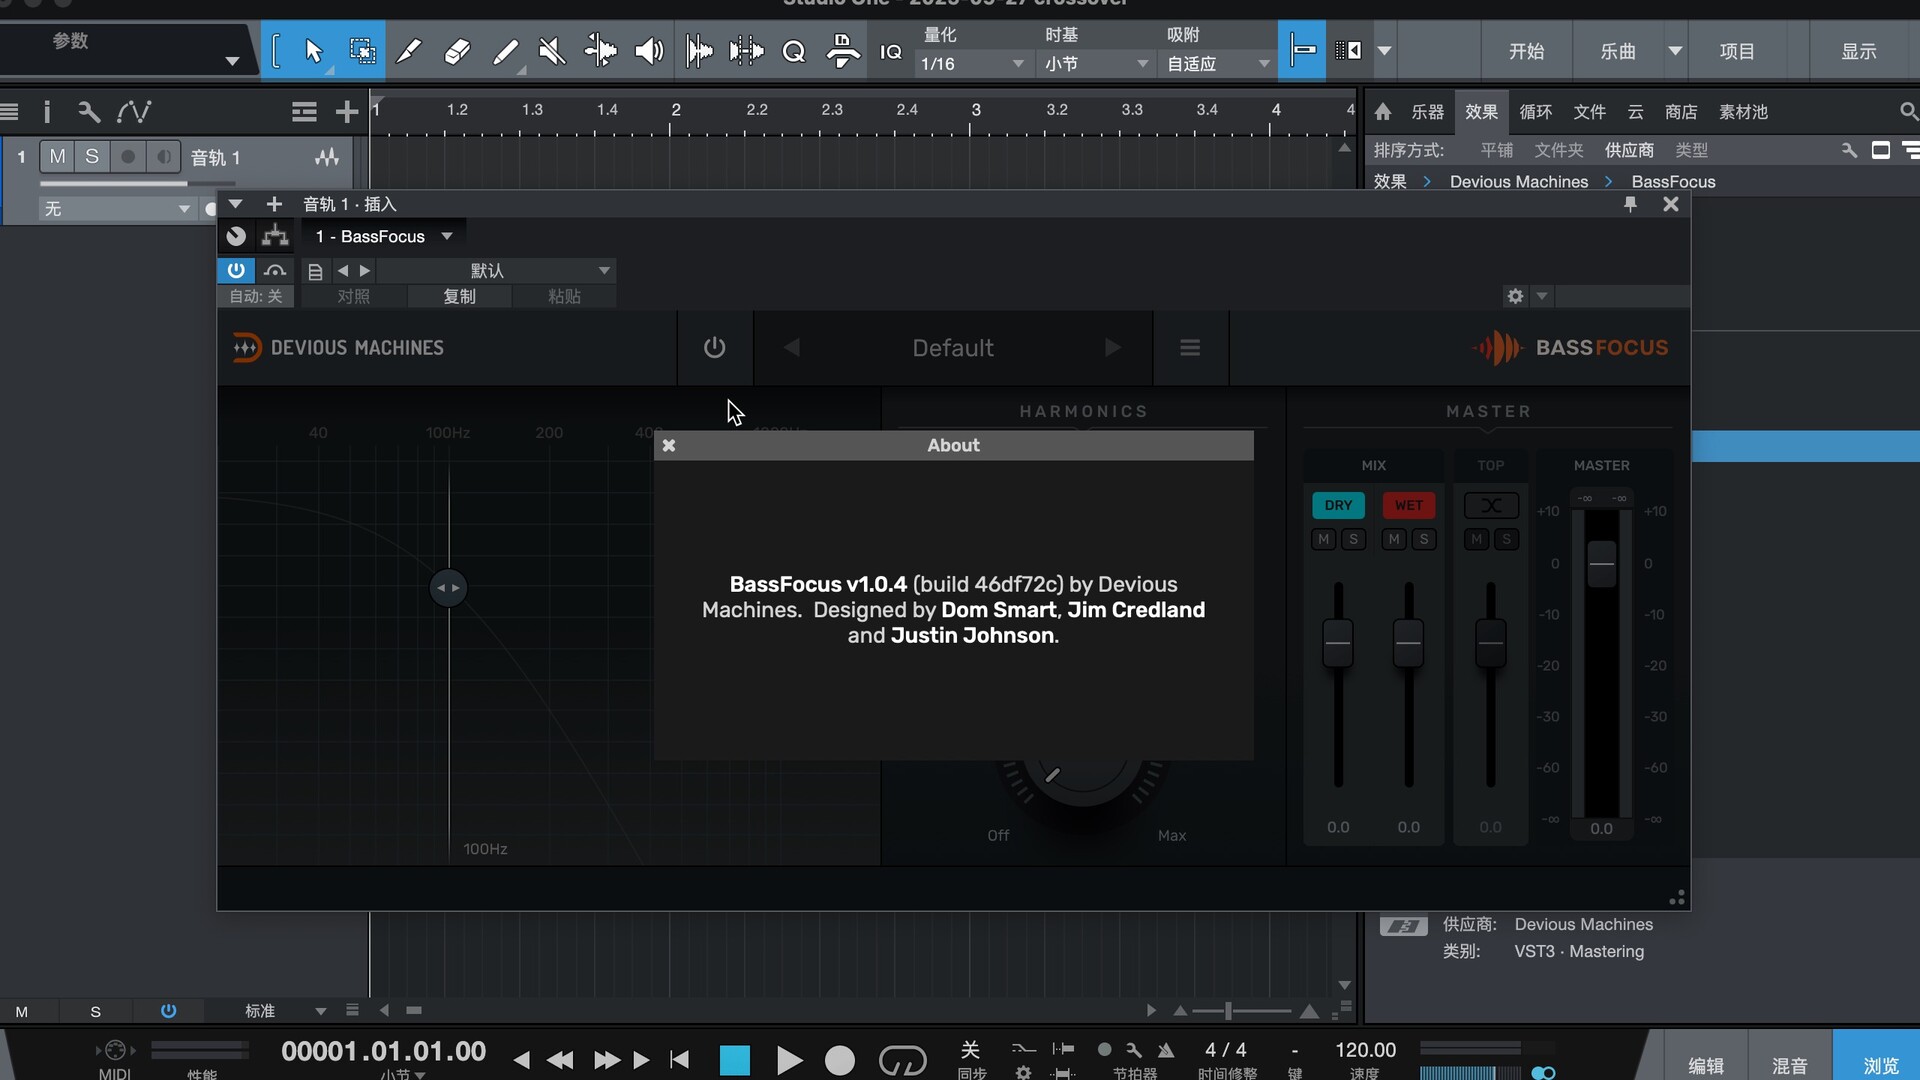The width and height of the screenshot is (1920, 1080).
Task: Toggle BassFocus plugin power bypass button
Action: [x=714, y=348]
